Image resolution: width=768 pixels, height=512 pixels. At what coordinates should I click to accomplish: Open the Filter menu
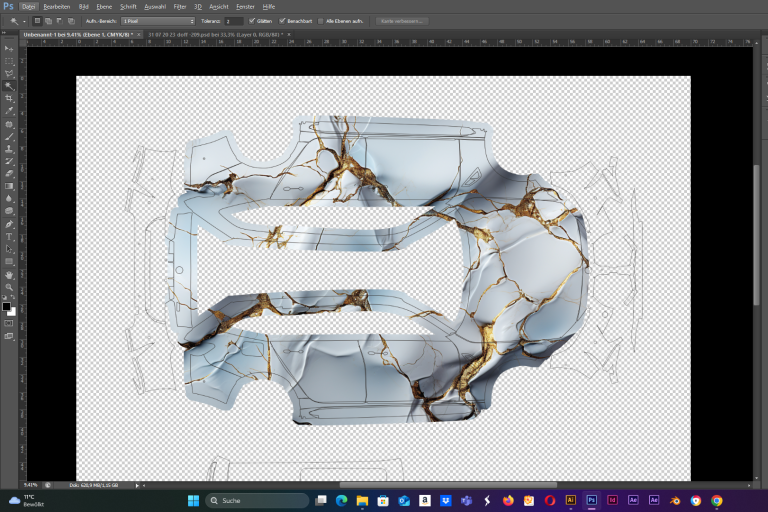pyautogui.click(x=180, y=7)
